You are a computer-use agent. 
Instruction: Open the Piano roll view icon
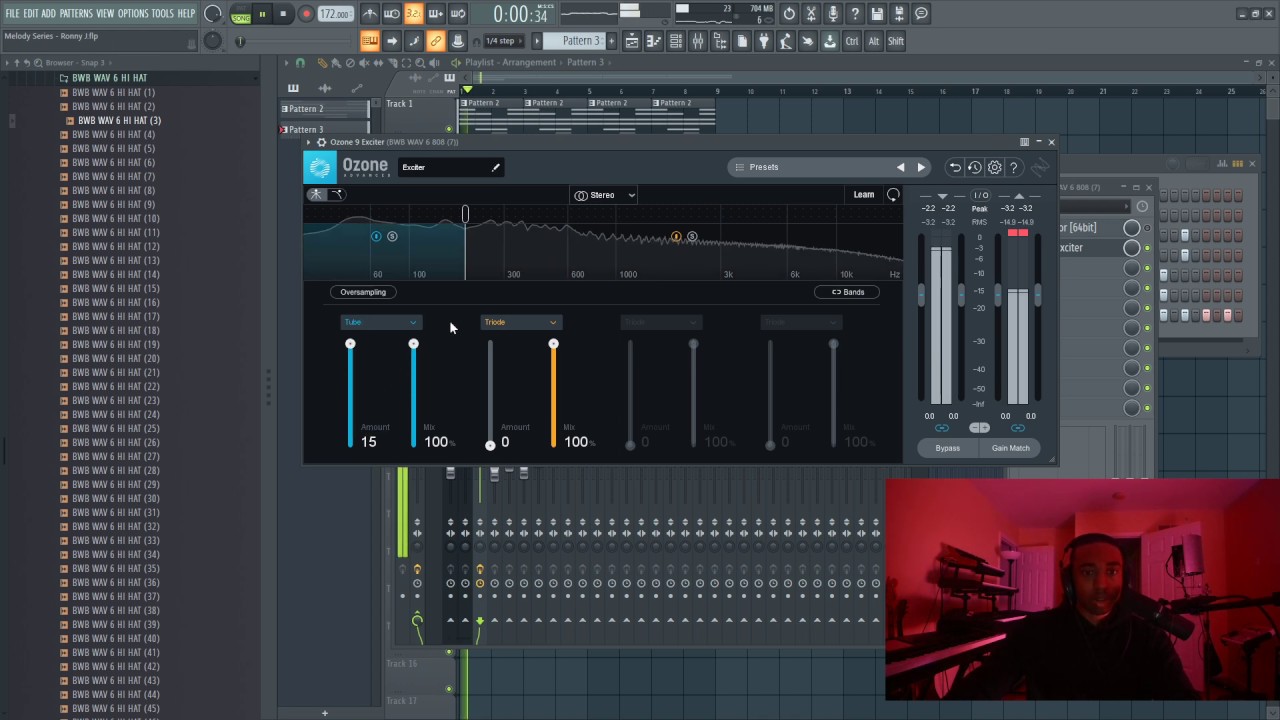654,41
